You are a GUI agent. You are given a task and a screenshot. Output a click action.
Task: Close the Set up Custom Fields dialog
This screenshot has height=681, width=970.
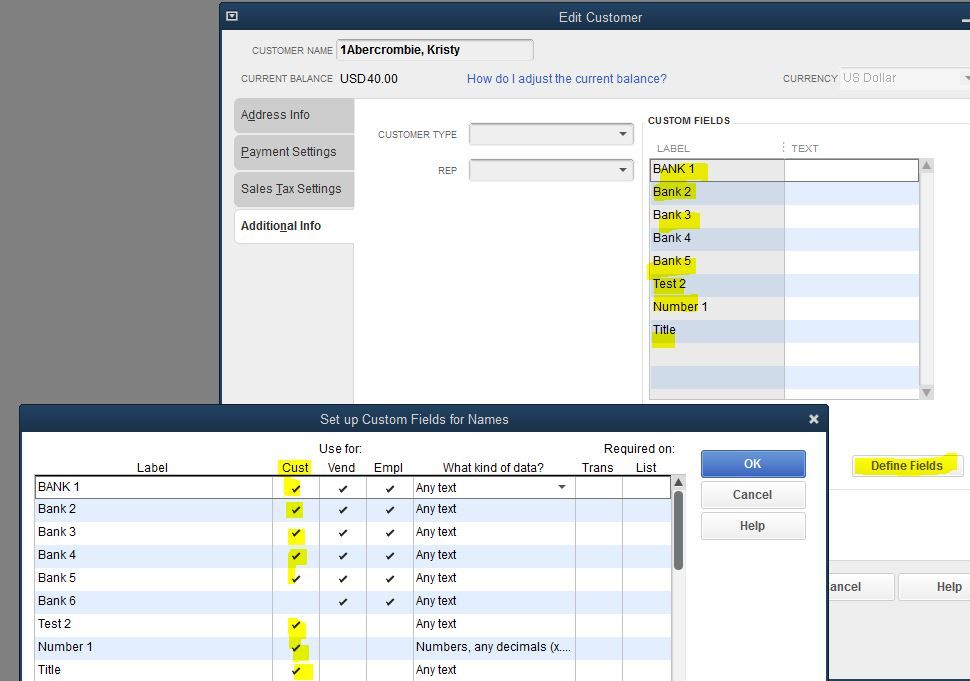click(813, 419)
